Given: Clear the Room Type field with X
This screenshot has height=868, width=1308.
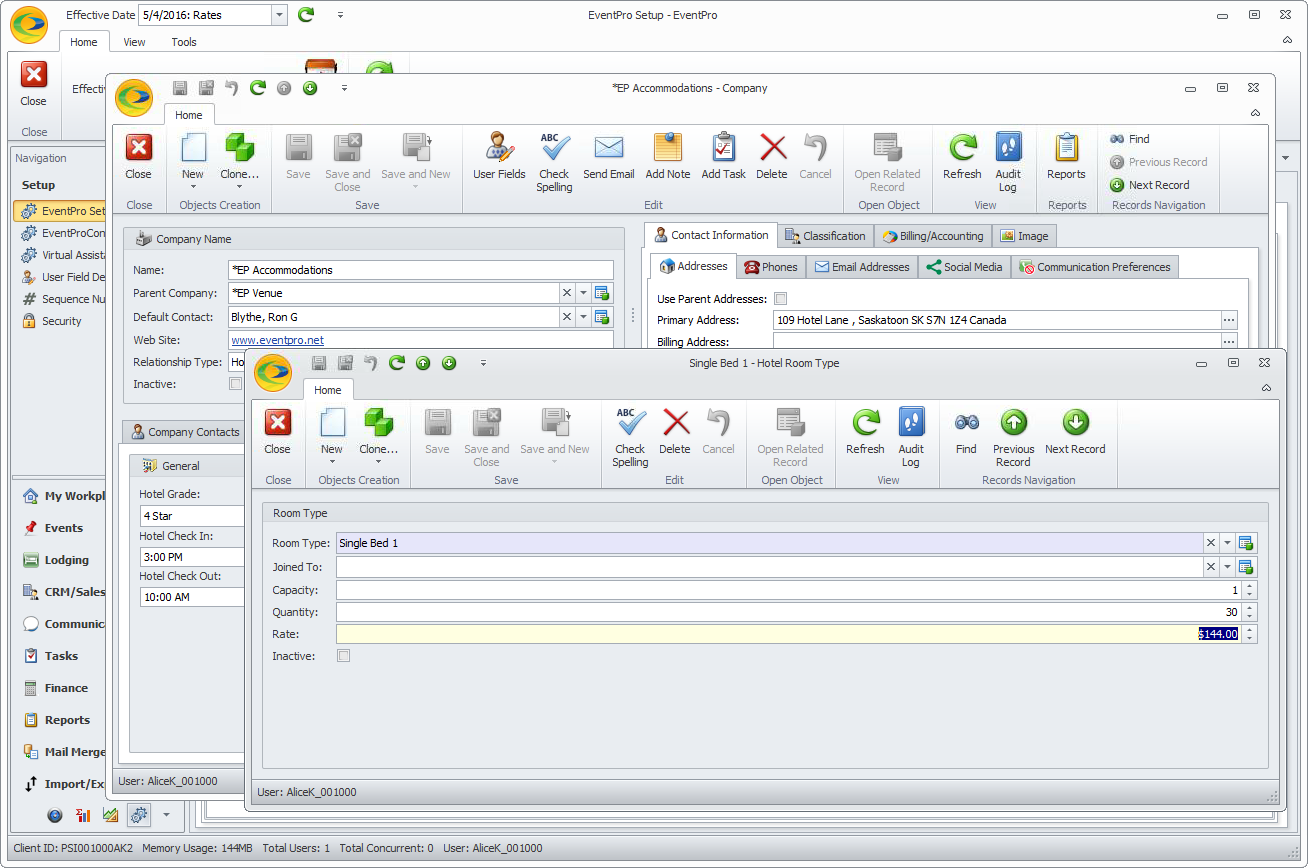Looking at the screenshot, I should tap(1211, 543).
